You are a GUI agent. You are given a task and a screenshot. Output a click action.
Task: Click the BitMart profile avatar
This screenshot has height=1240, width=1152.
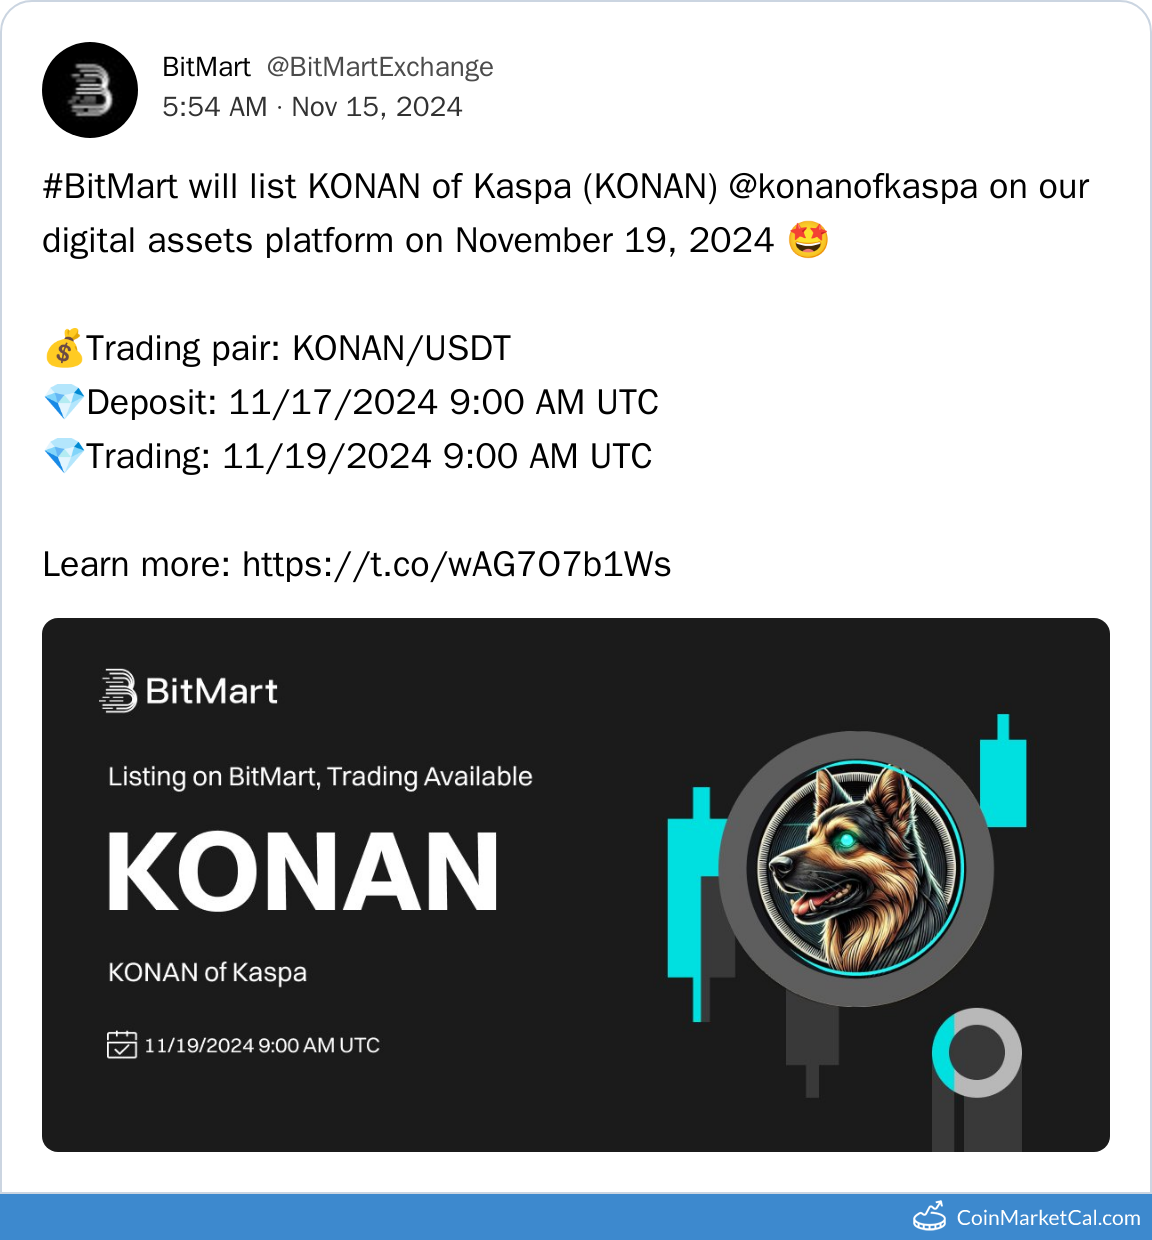[x=90, y=90]
